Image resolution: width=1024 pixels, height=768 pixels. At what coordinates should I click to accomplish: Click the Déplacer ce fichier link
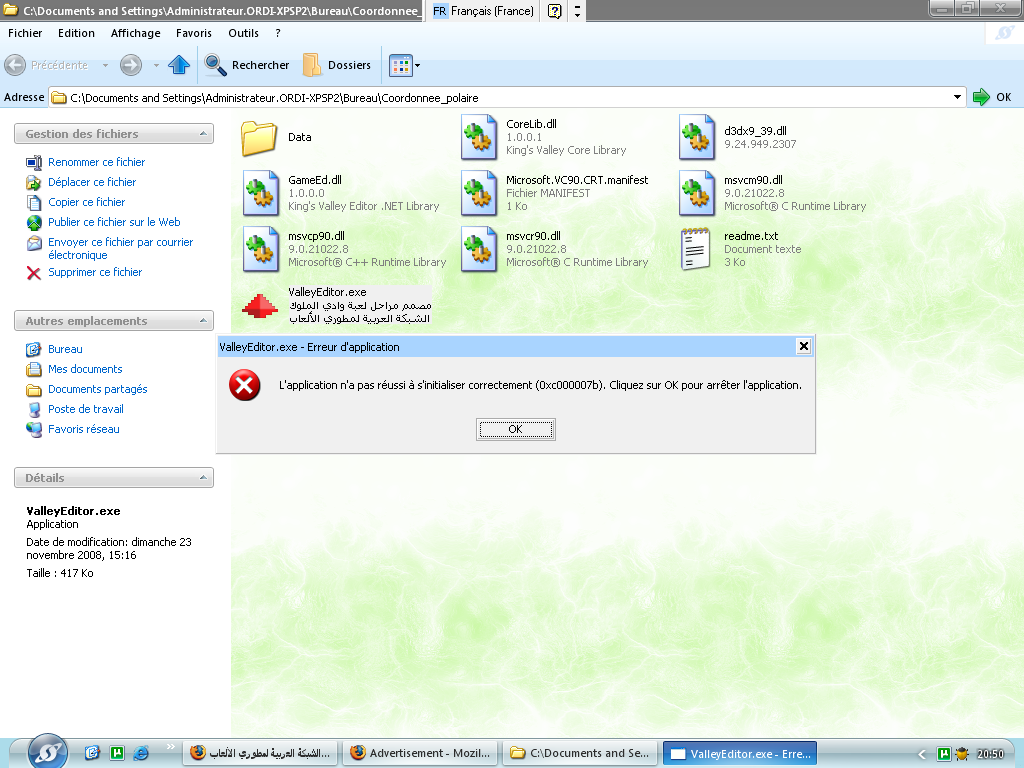pos(92,182)
